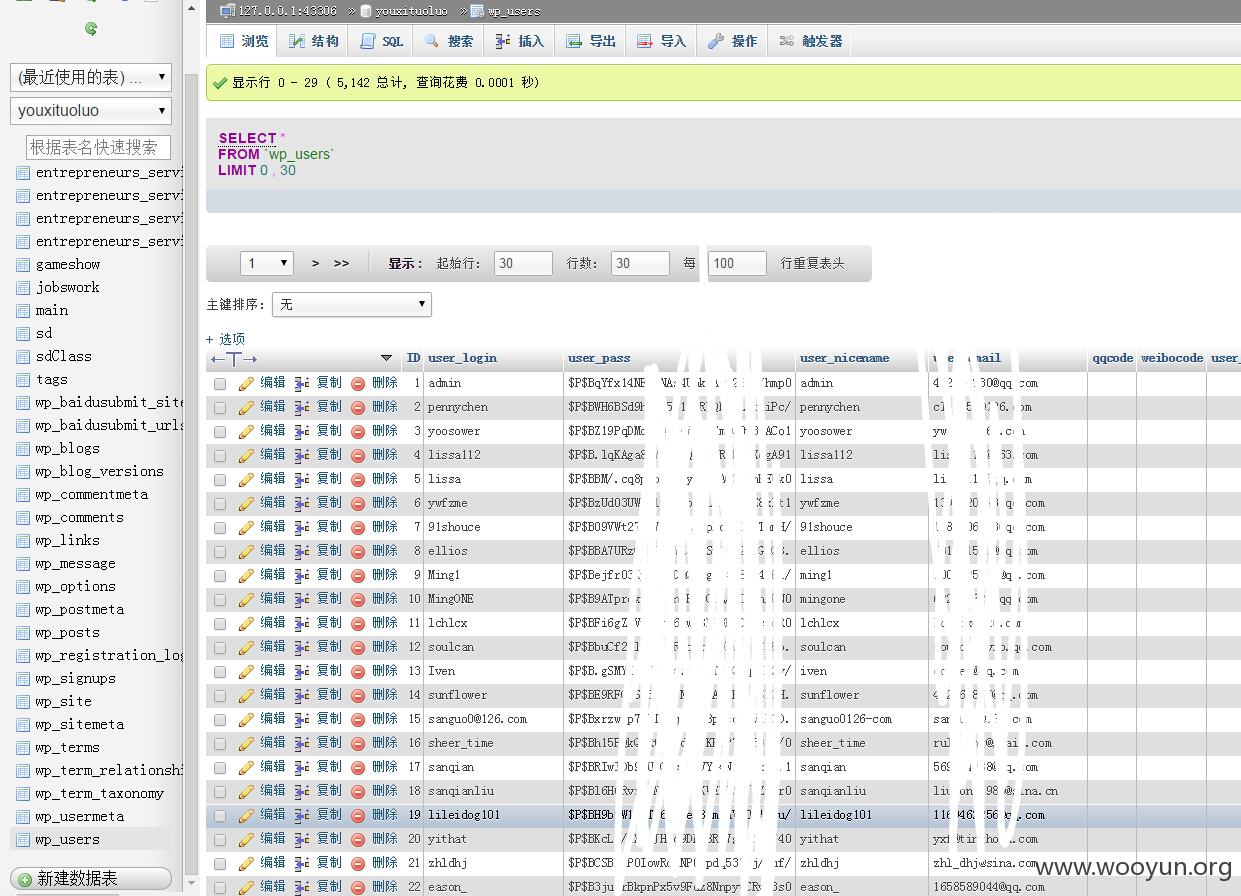The height and width of the screenshot is (896, 1241).
Task: Click the copy icon for yoosower row
Action: point(302,431)
